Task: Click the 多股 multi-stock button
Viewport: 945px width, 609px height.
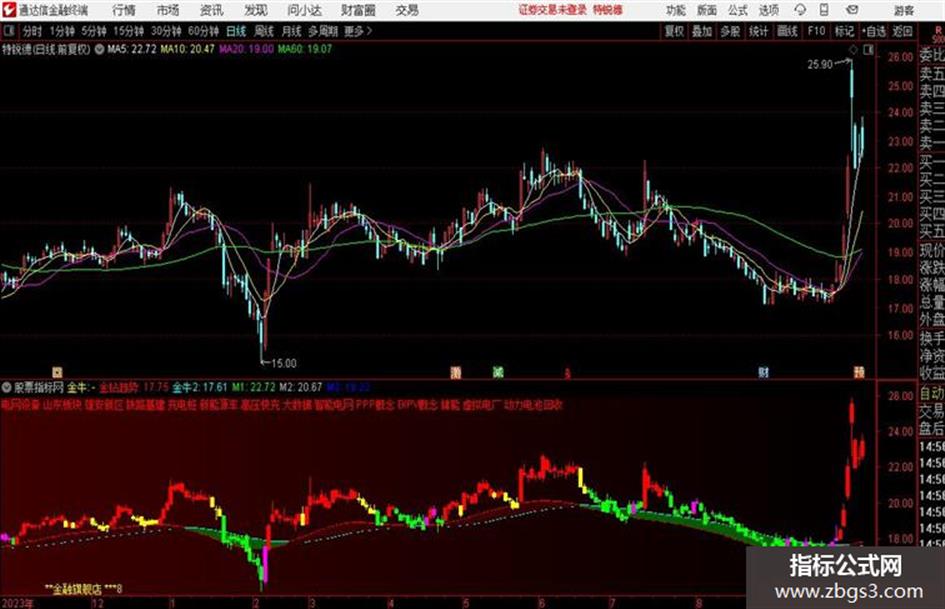Action: tap(730, 31)
